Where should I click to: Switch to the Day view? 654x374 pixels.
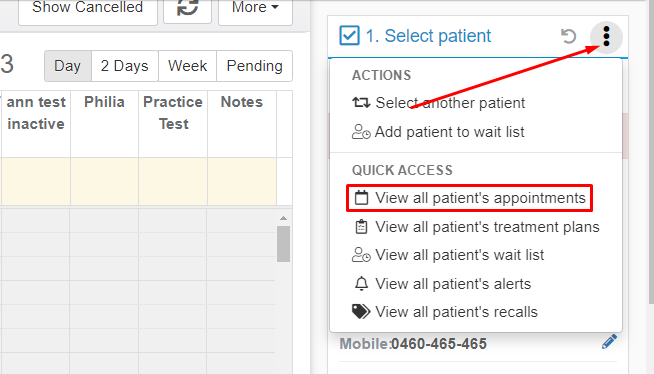(x=68, y=66)
